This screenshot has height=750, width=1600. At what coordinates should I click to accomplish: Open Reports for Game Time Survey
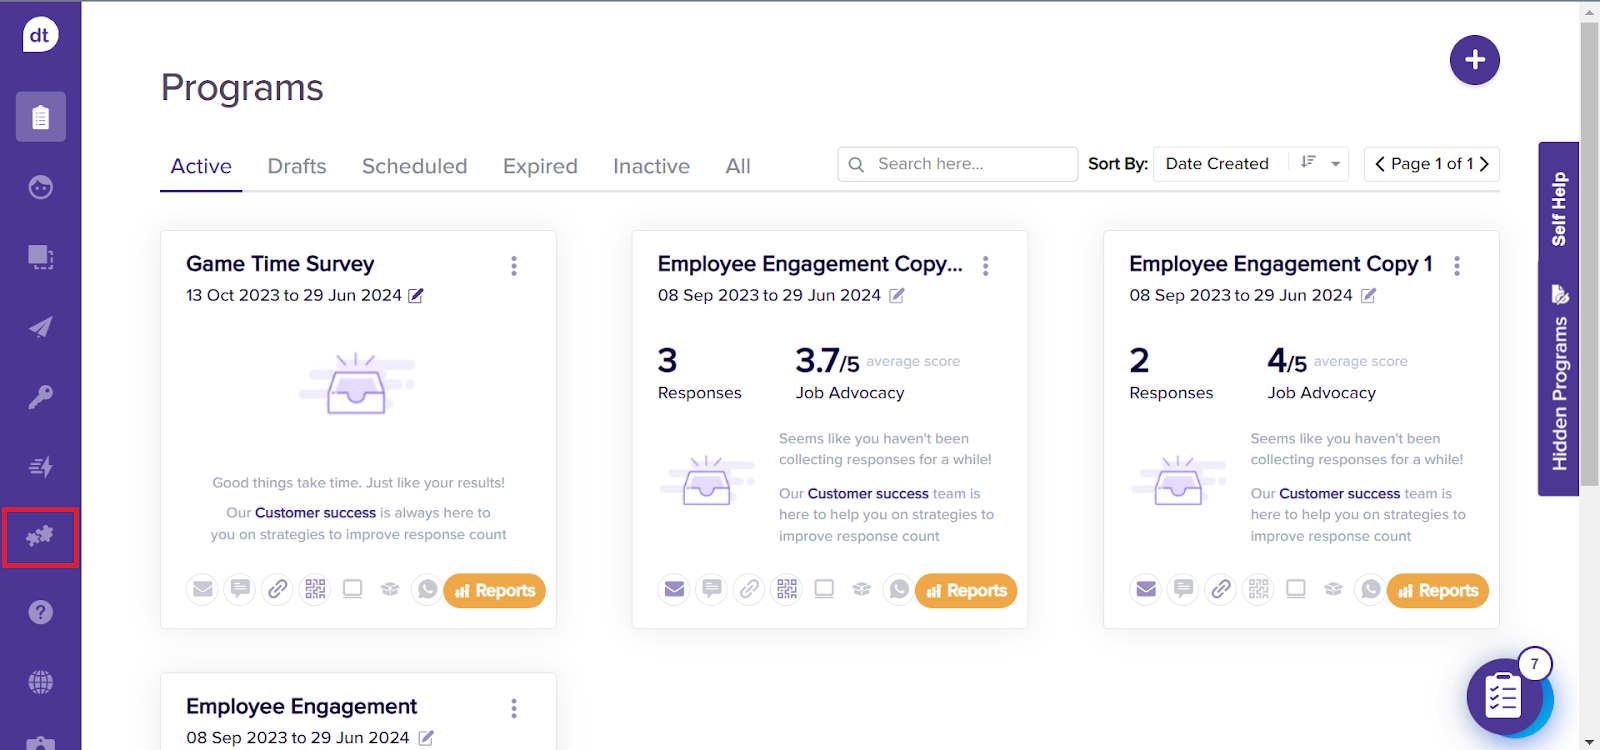(495, 591)
